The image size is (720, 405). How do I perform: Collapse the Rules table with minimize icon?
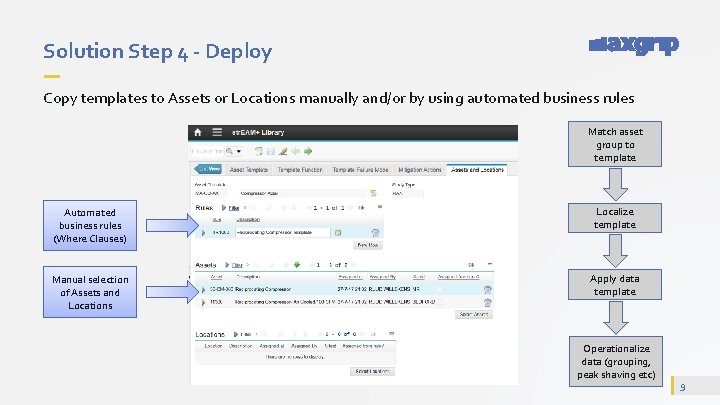click(380, 207)
